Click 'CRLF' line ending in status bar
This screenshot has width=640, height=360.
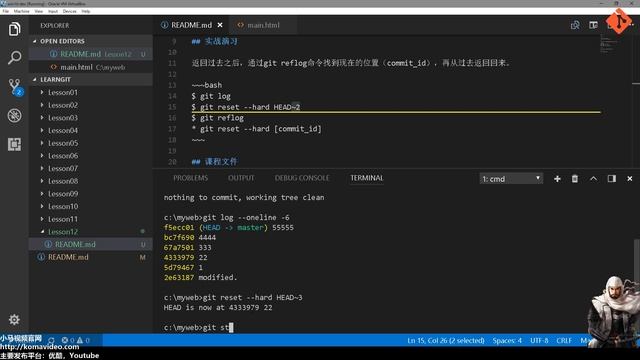(564, 340)
